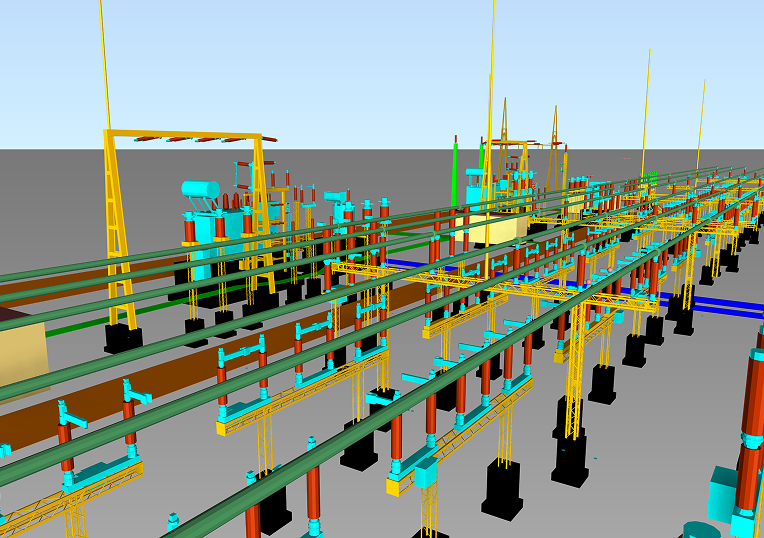Select the distant beige control building
The image size is (764, 538).
tap(491, 228)
